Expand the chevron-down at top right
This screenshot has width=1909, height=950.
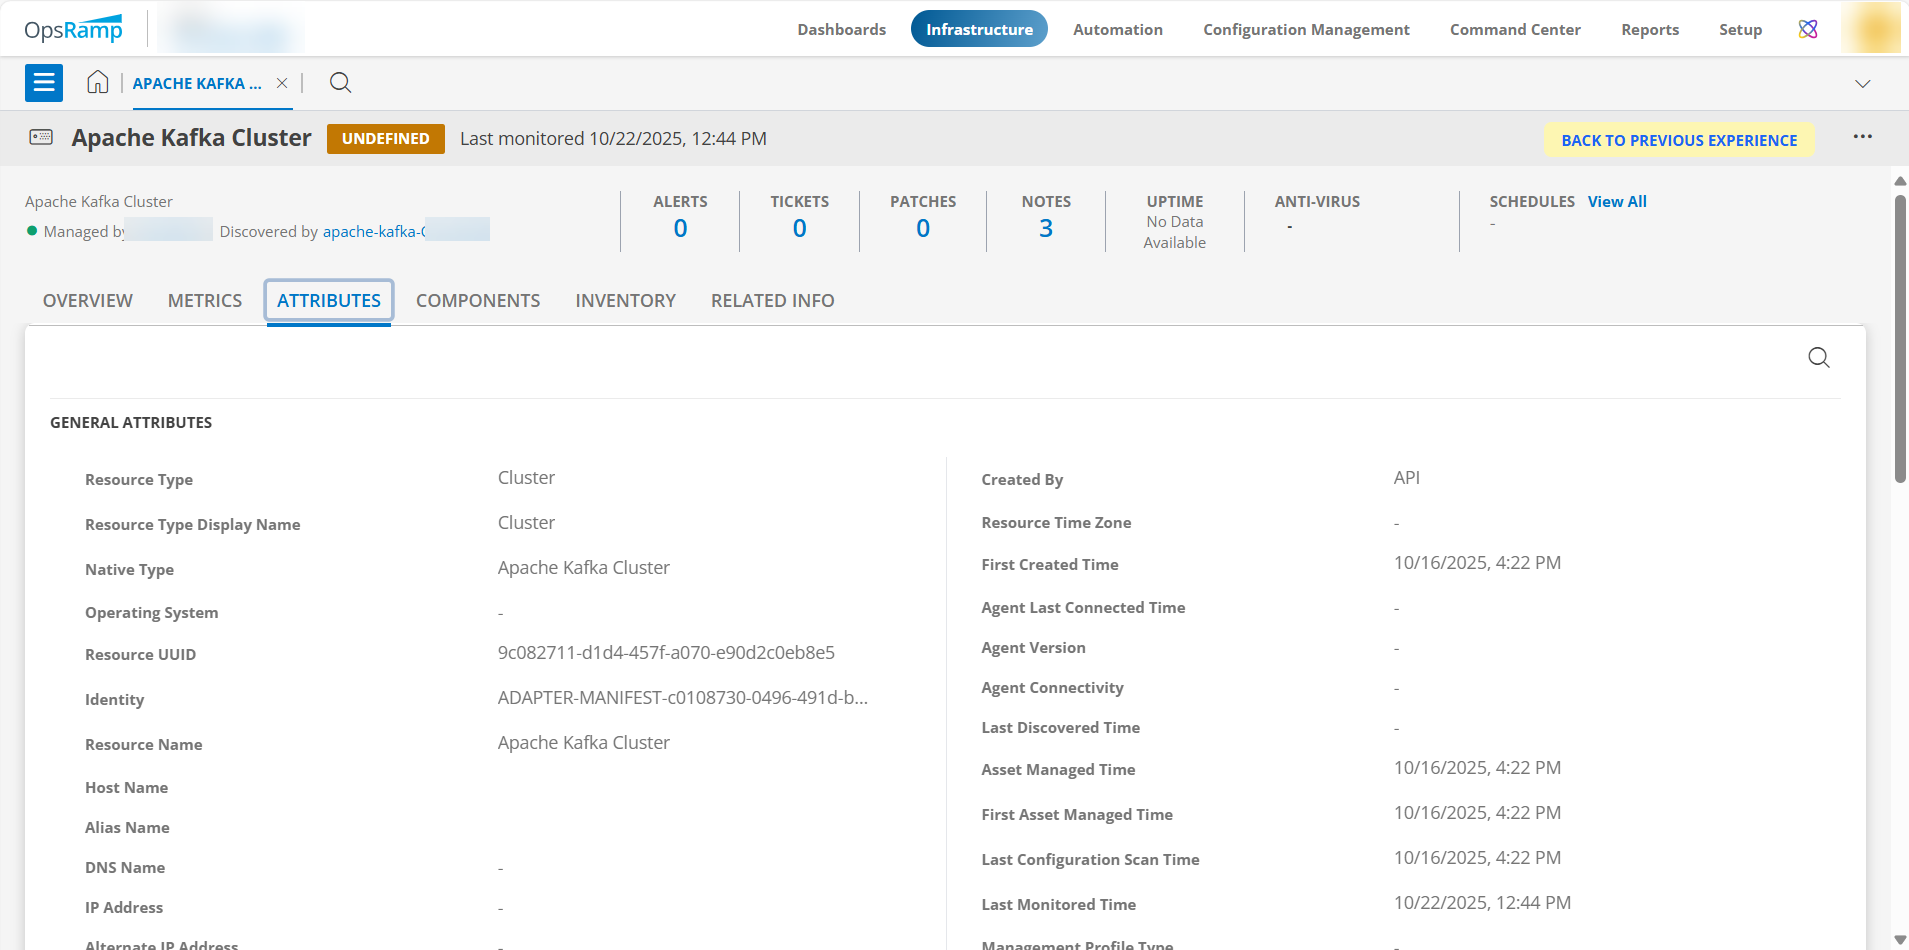pos(1862,84)
